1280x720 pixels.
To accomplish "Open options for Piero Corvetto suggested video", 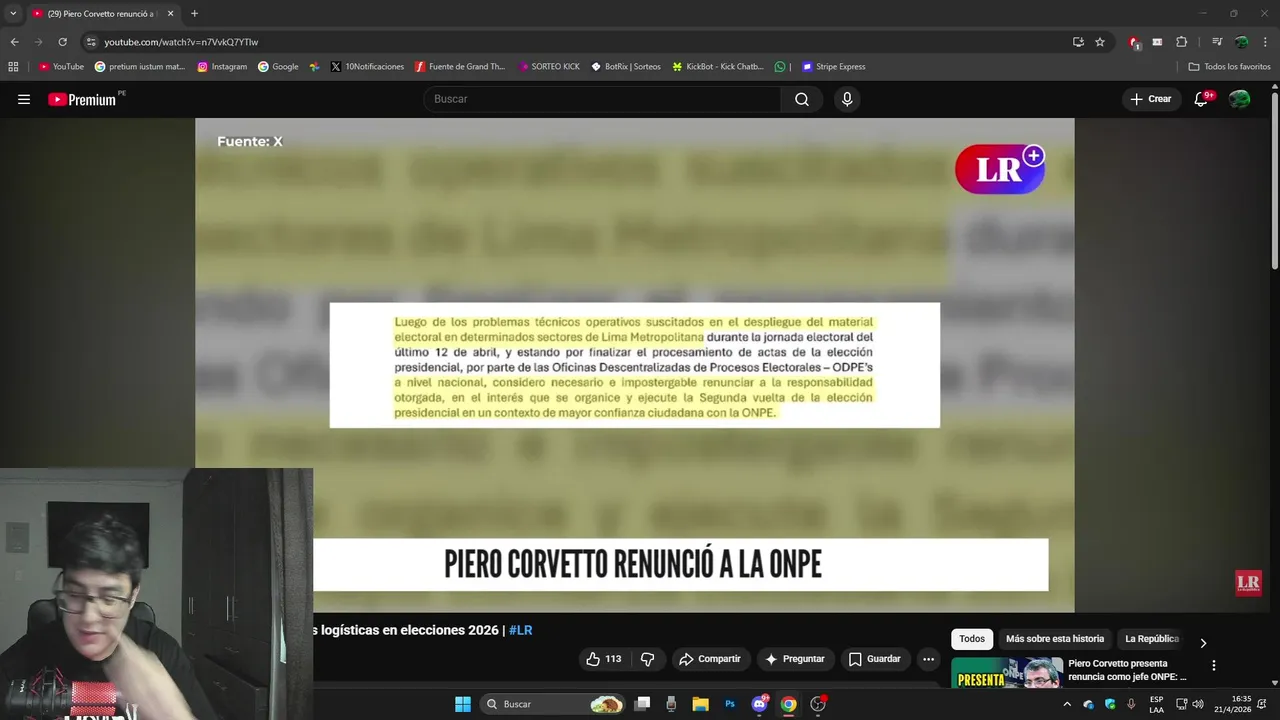I will tap(1214, 665).
